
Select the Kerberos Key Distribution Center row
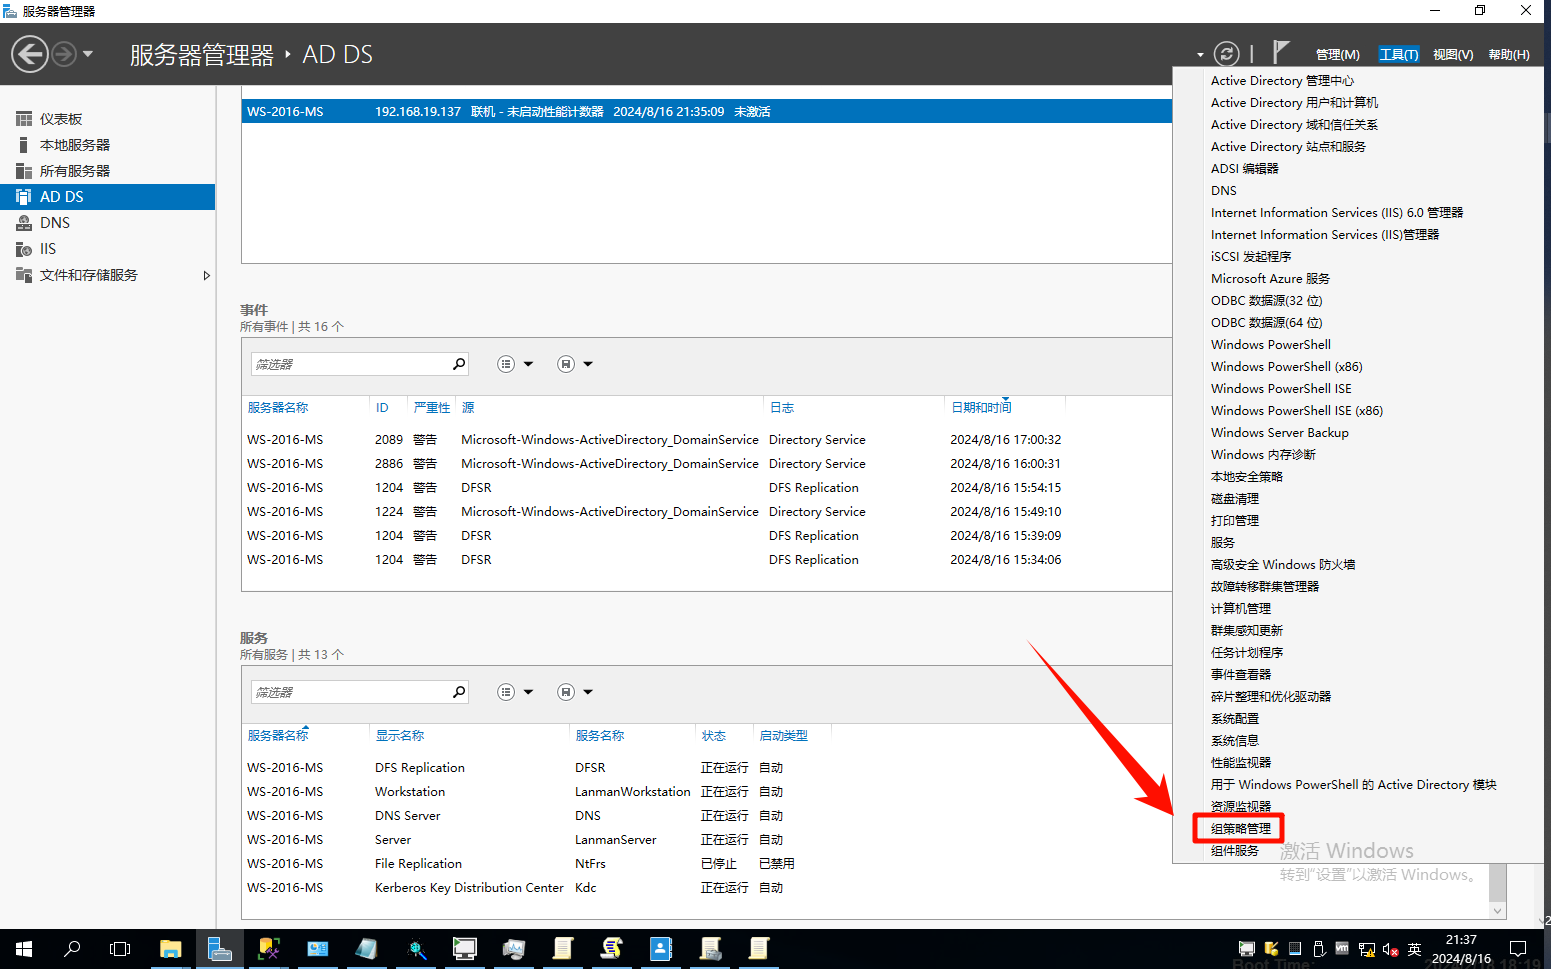tap(706, 888)
